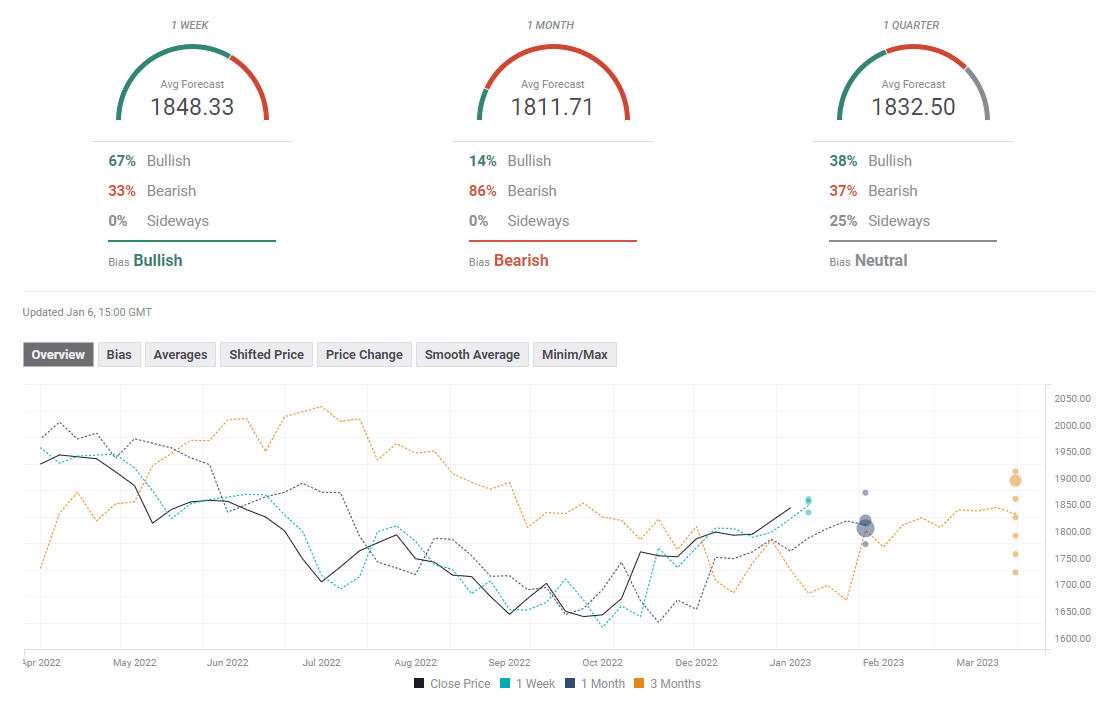Switch to the Minim/Max tab
1108x703 pixels.
tap(575, 355)
